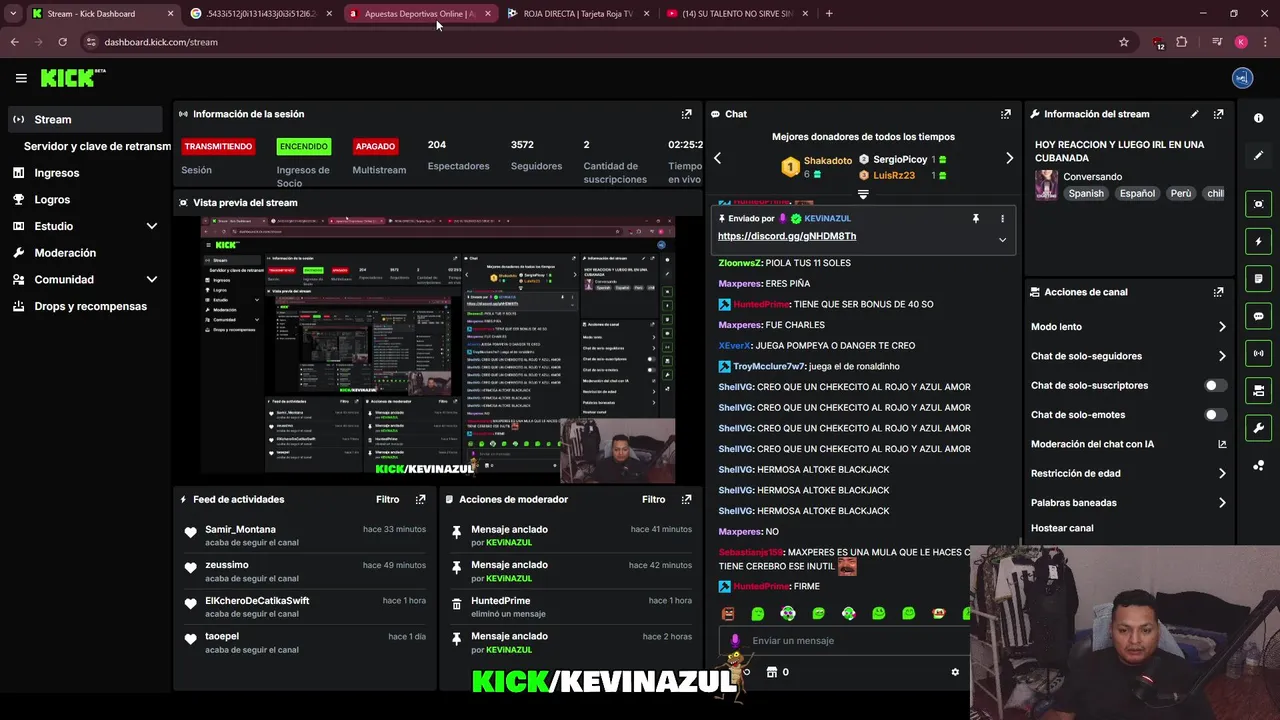Screen dimensions: 1280x720
Task: Click the Perú tag
Action: [x=1180, y=194]
